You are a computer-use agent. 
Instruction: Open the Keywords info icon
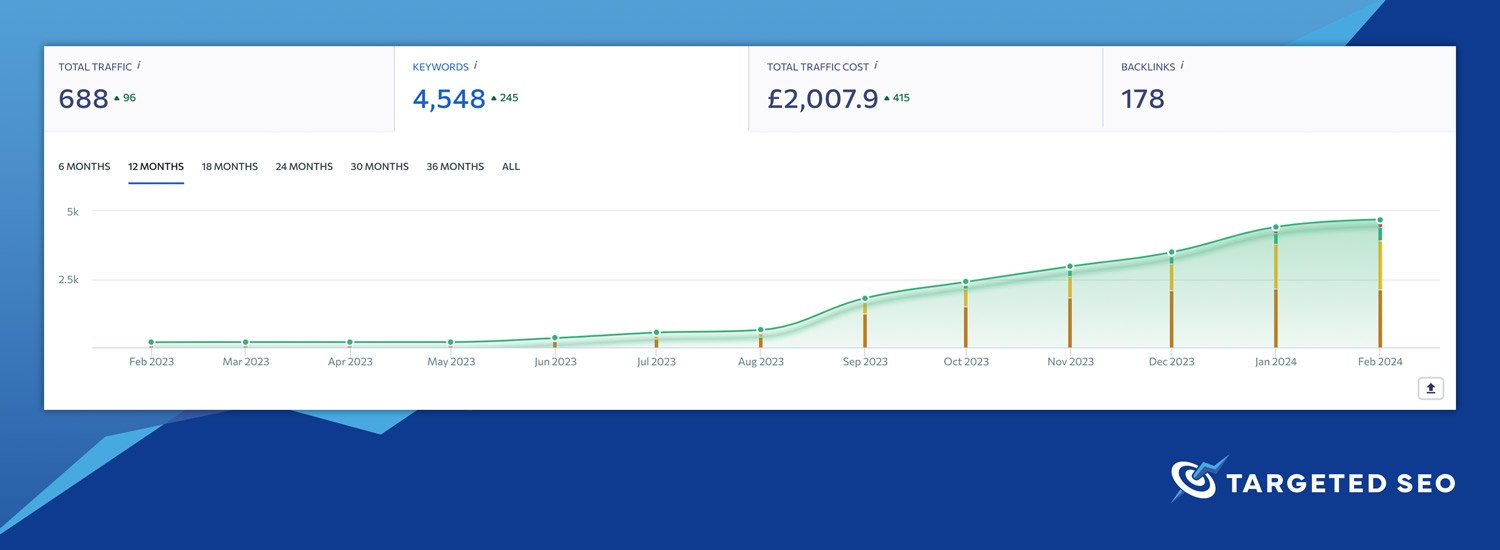(x=475, y=65)
